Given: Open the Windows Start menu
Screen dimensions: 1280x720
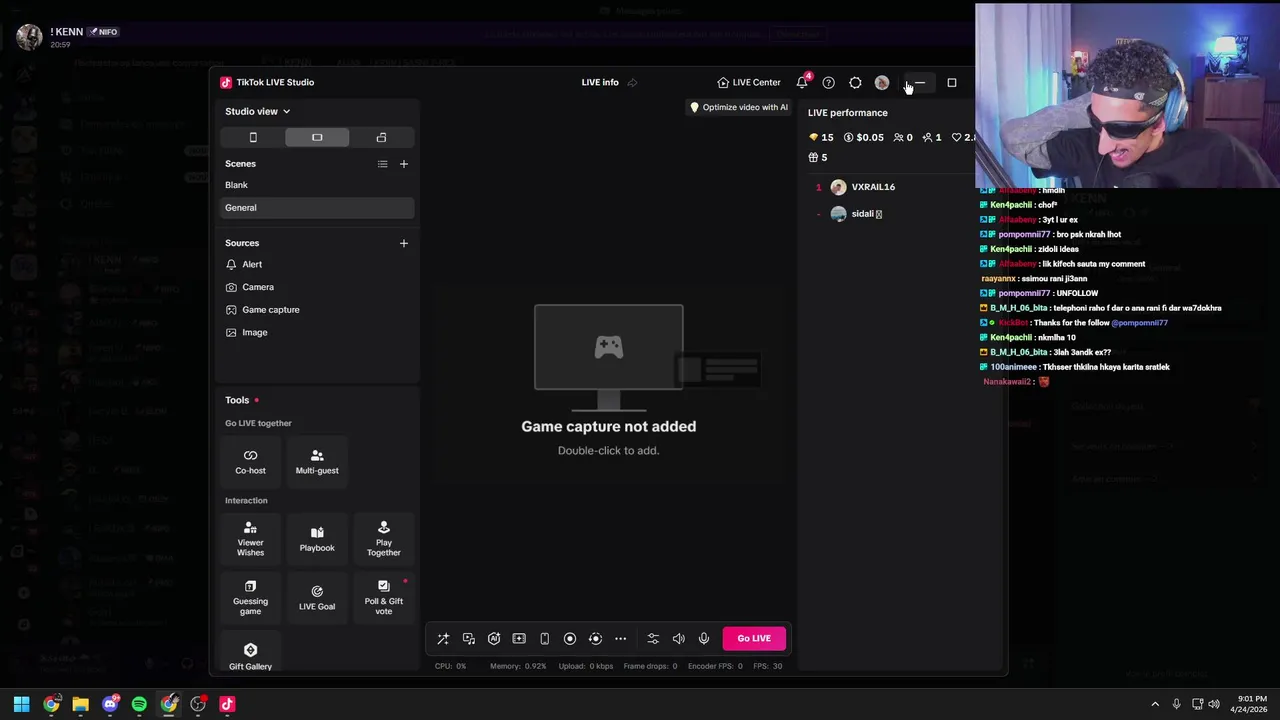Looking at the screenshot, I should (x=21, y=704).
